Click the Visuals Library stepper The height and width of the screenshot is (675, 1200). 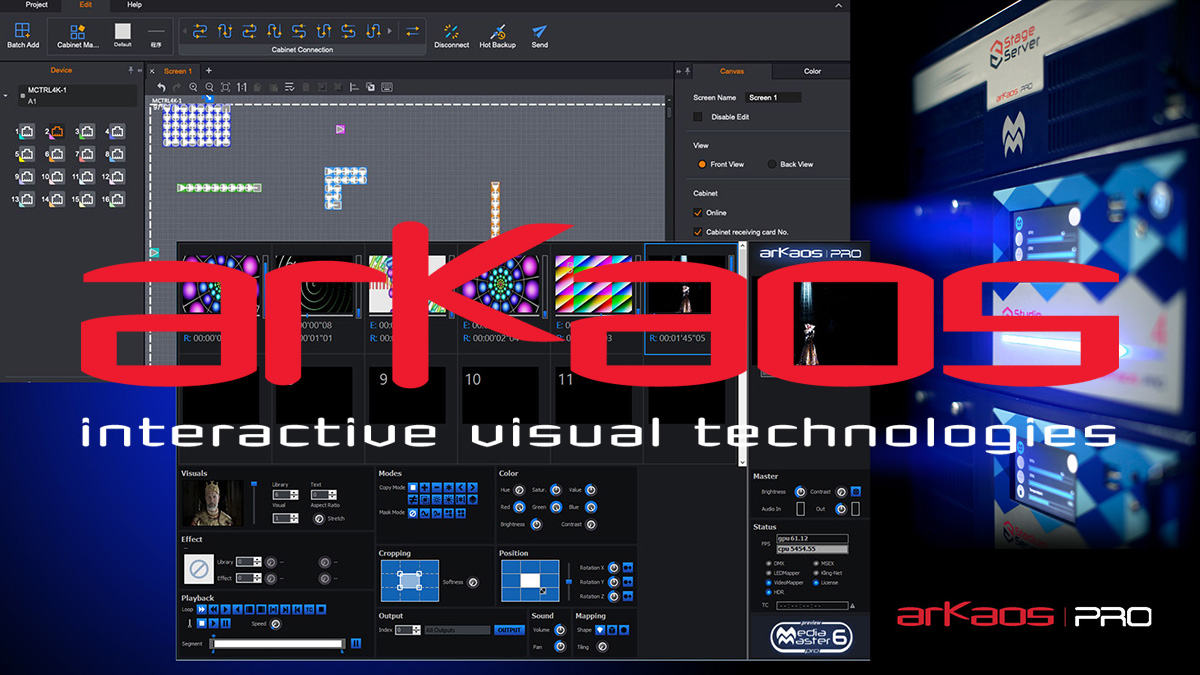click(x=286, y=495)
